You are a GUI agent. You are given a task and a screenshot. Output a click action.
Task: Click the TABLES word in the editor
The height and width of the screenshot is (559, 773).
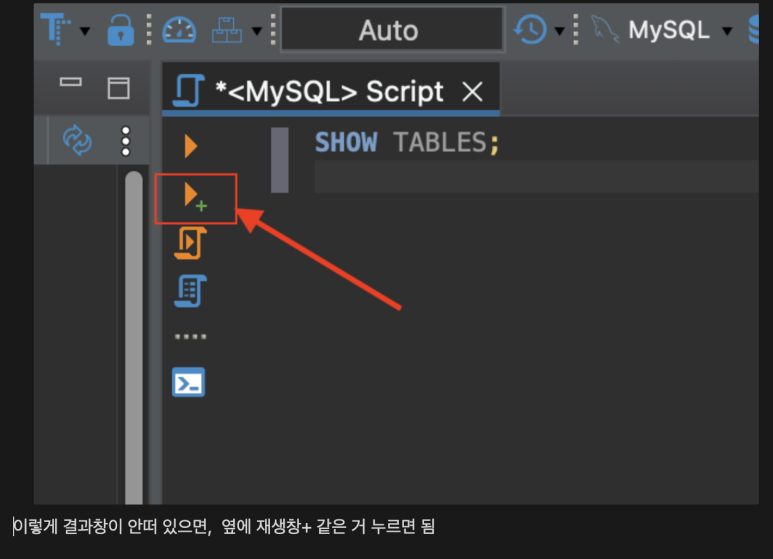[440, 142]
